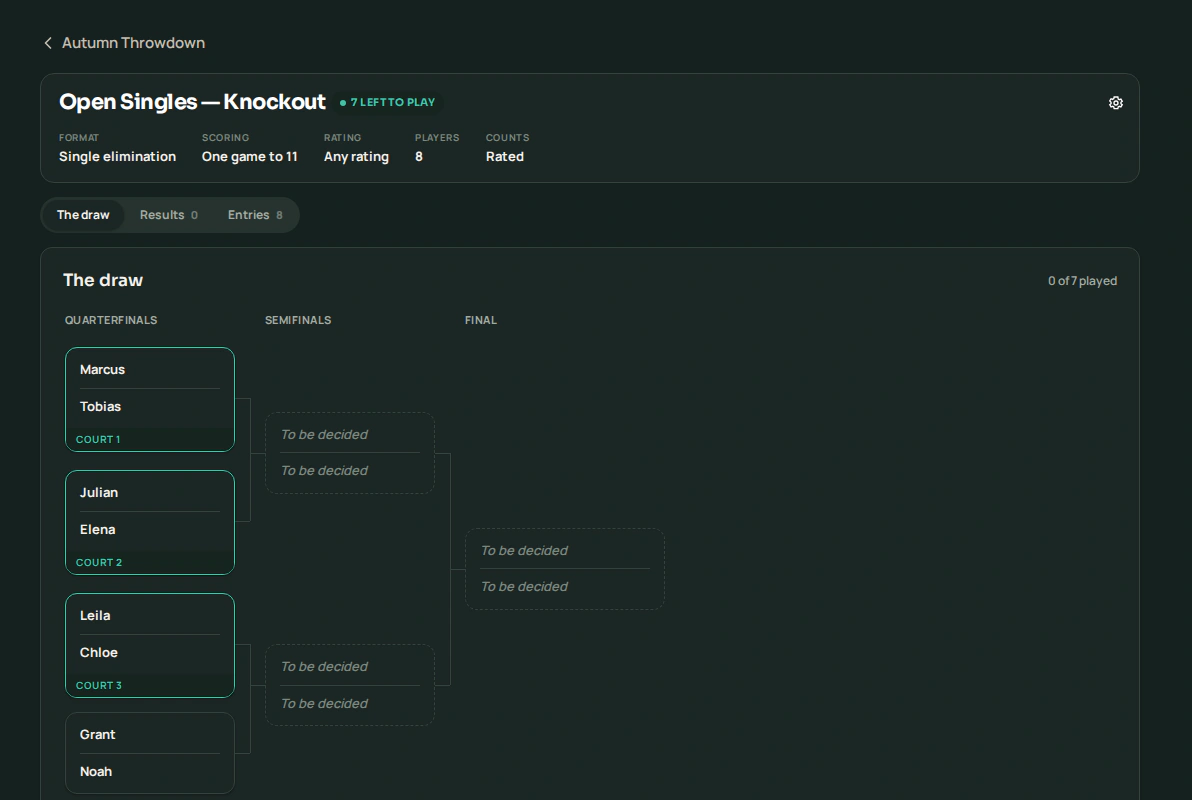Click the 0 of 7 played counter
1192x800 pixels.
point(1083,281)
